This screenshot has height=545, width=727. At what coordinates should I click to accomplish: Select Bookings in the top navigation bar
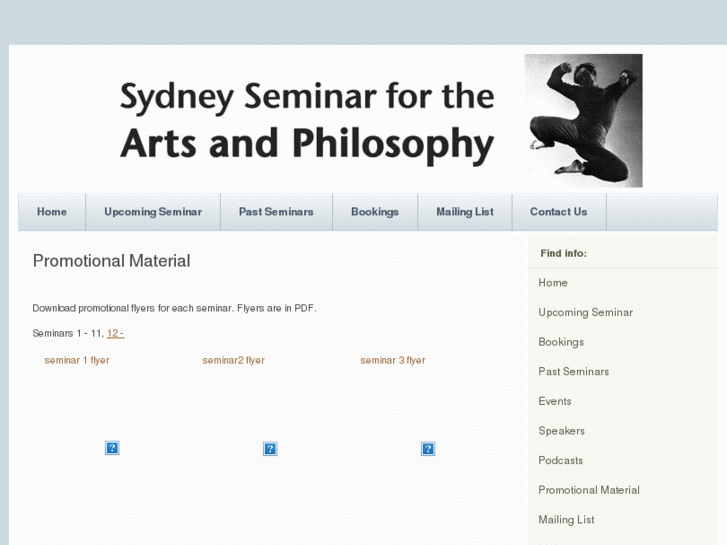375,212
